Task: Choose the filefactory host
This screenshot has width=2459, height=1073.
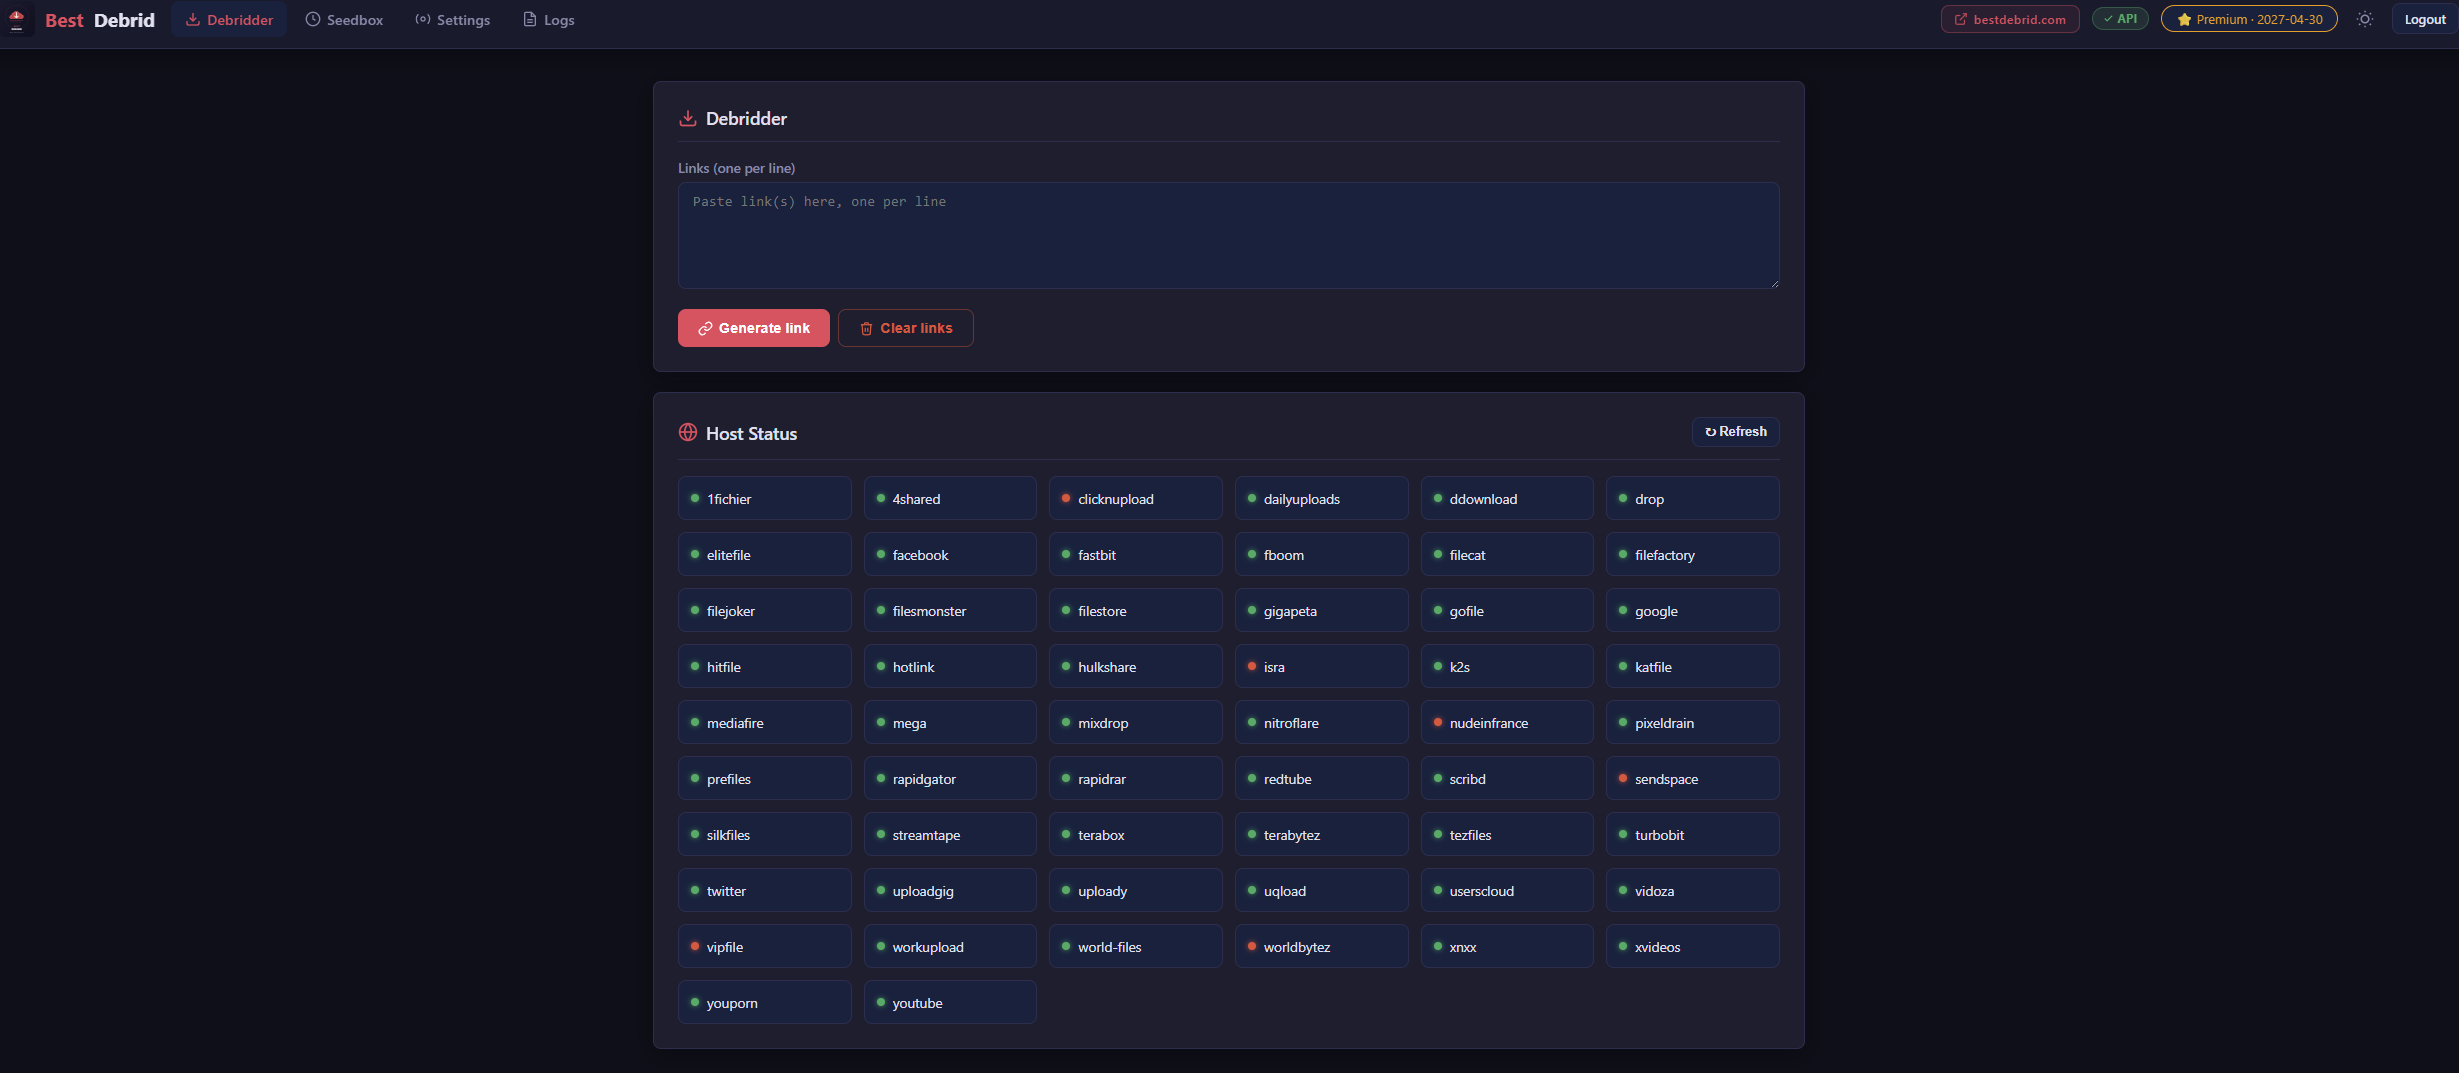Action: click(x=1693, y=554)
